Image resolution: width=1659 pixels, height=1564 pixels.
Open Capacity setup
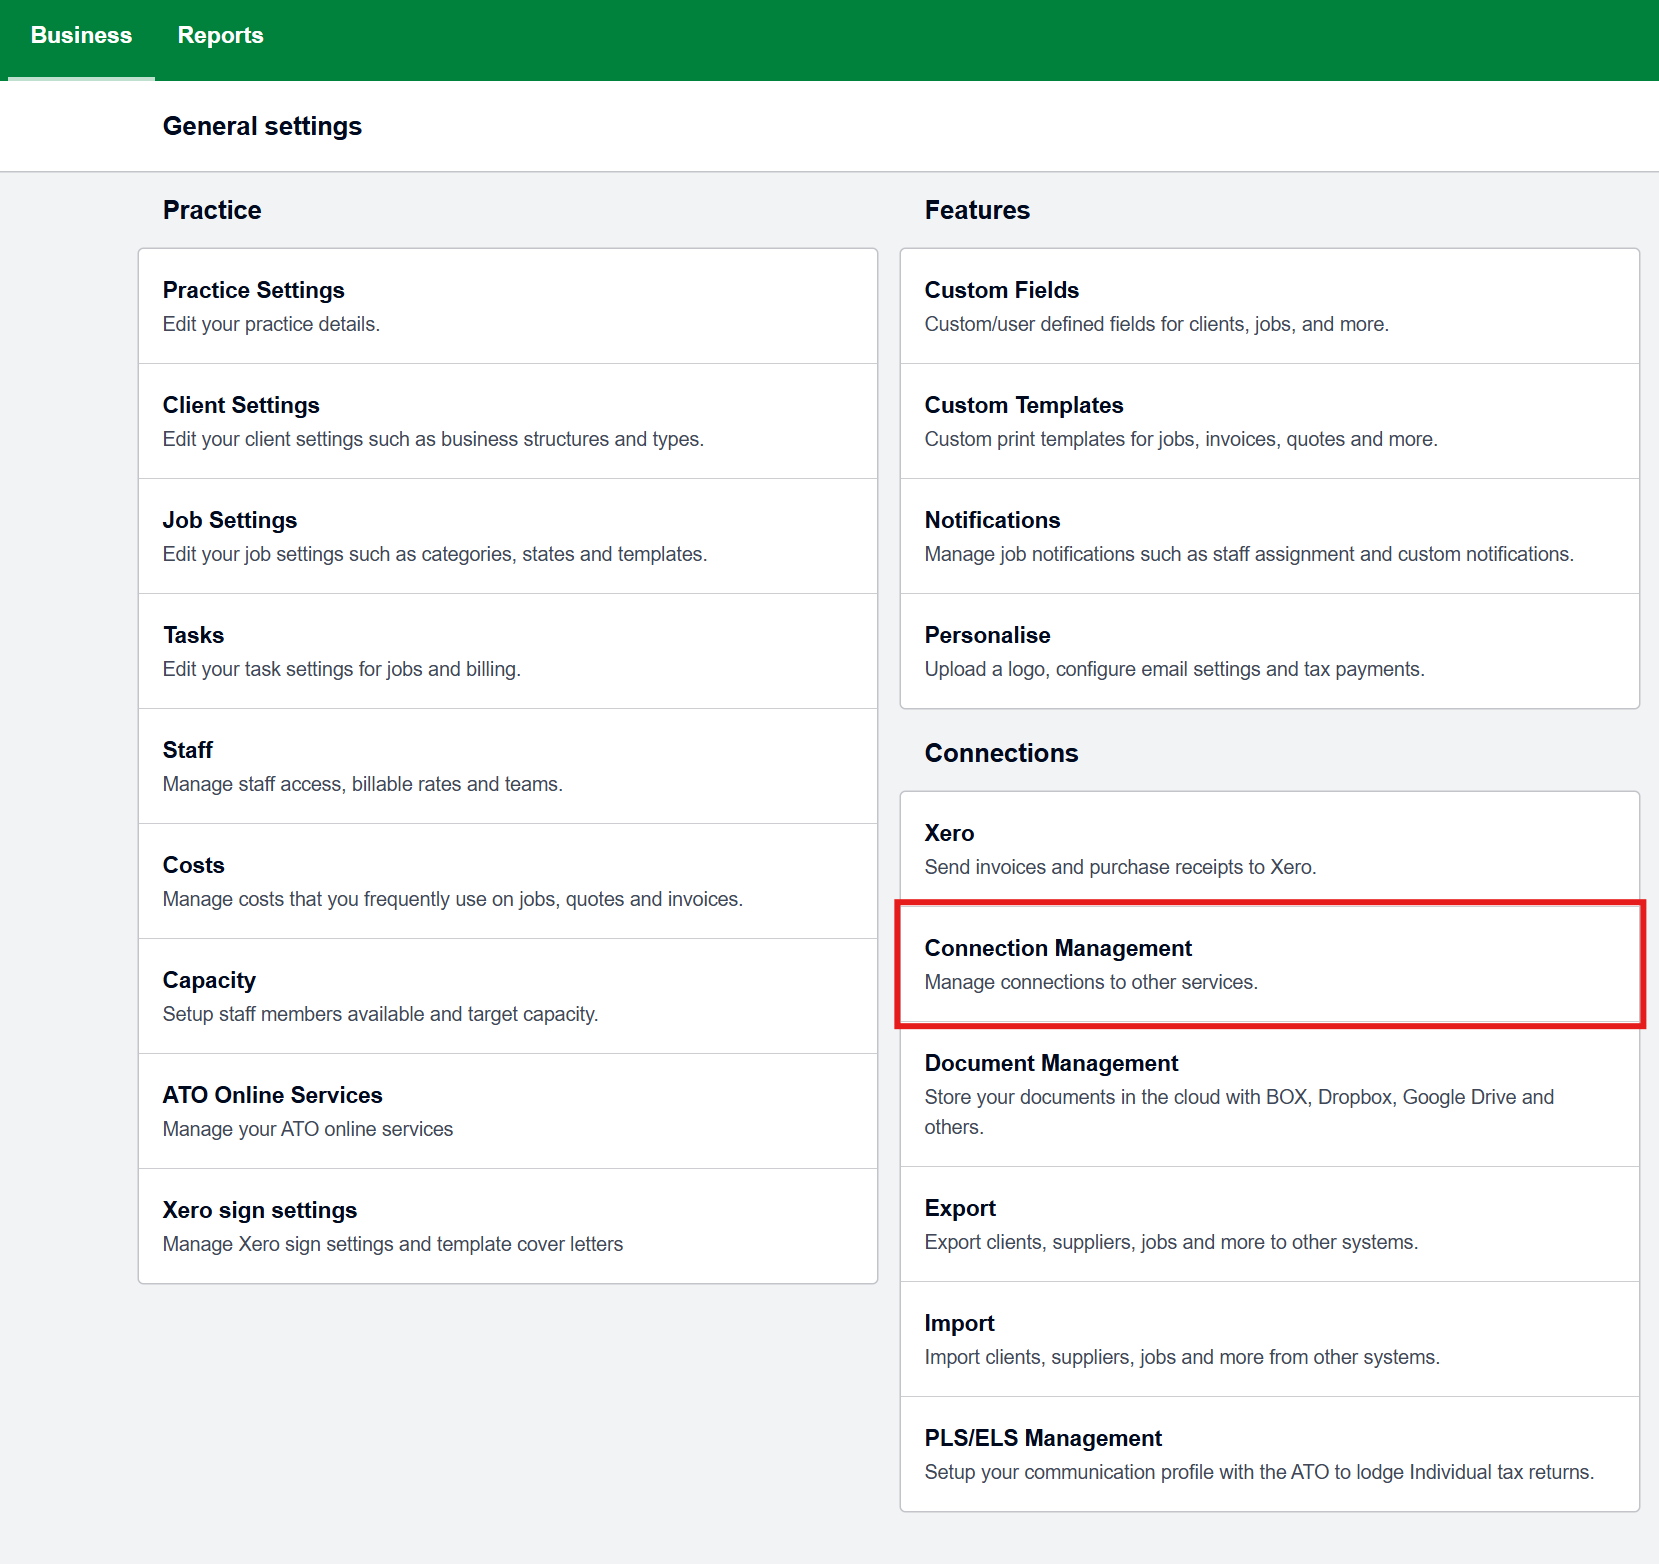coord(209,980)
